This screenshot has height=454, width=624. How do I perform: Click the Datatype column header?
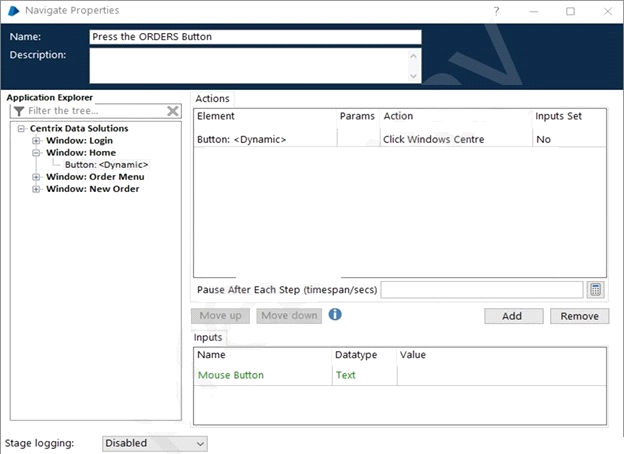365,355
